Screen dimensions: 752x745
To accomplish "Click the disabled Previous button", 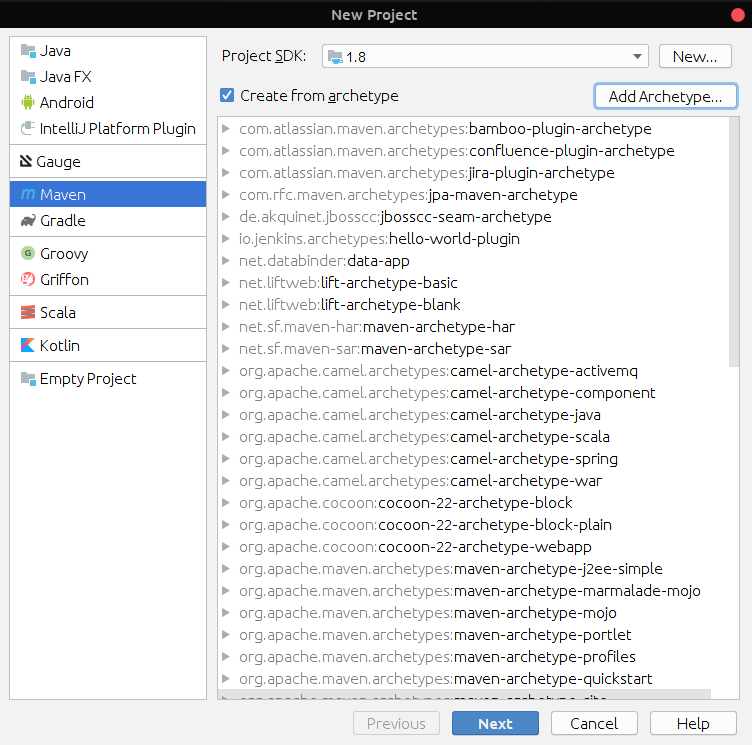I will tap(396, 723).
